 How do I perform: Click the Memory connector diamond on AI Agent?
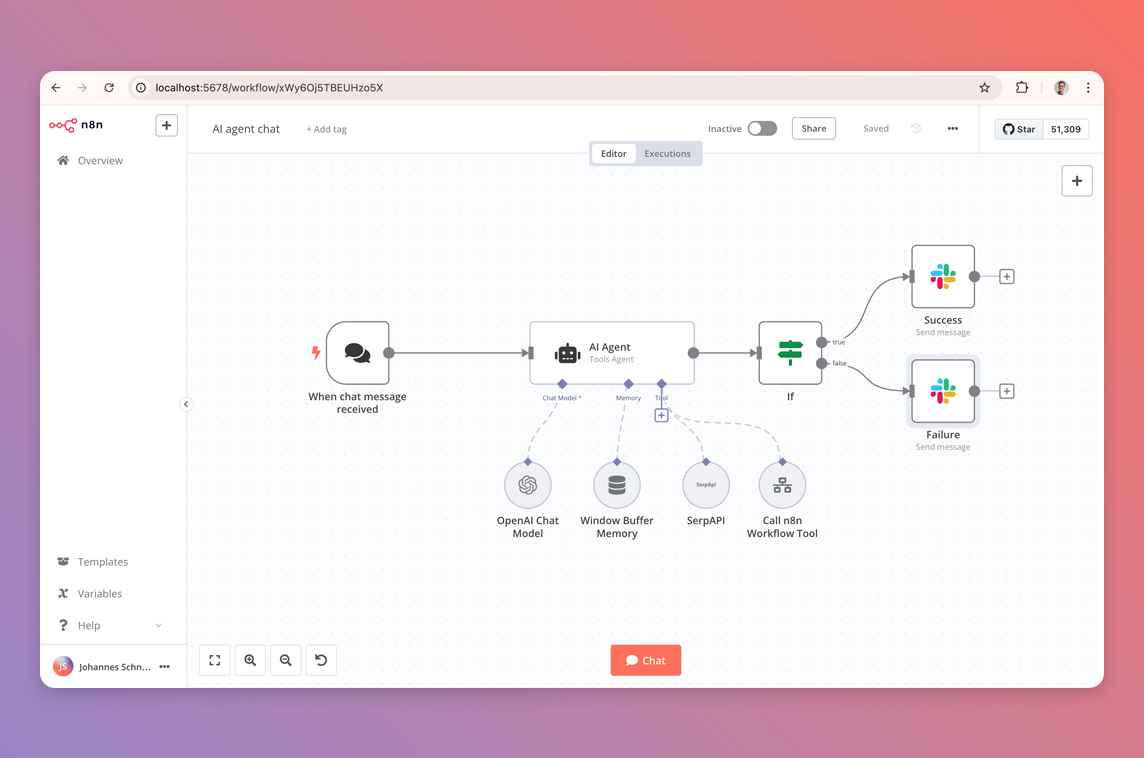point(628,384)
